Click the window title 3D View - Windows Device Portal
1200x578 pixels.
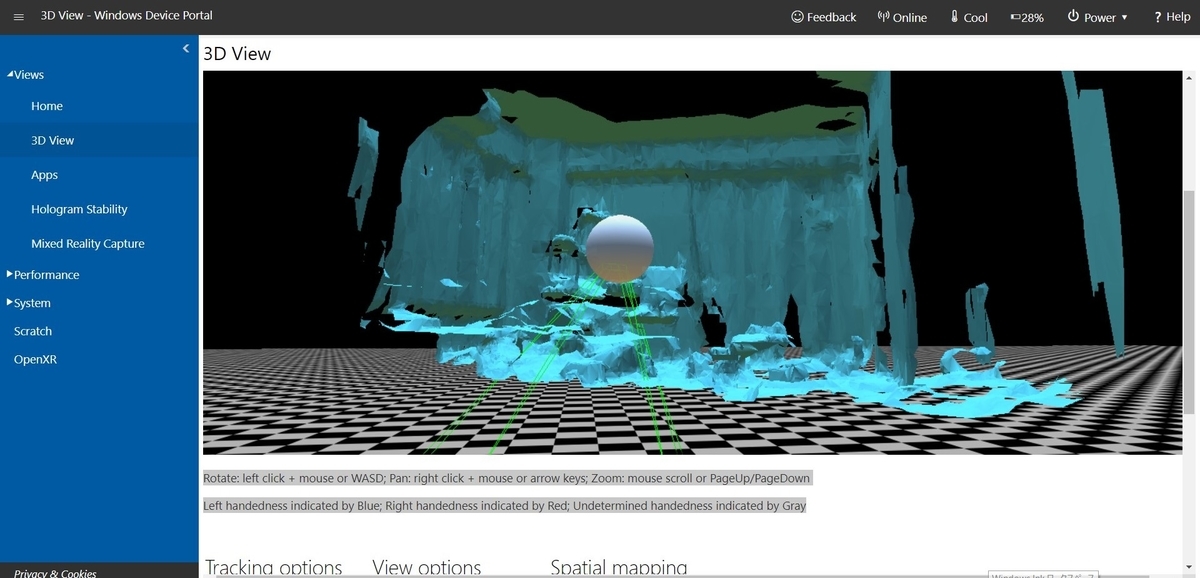click(x=127, y=15)
